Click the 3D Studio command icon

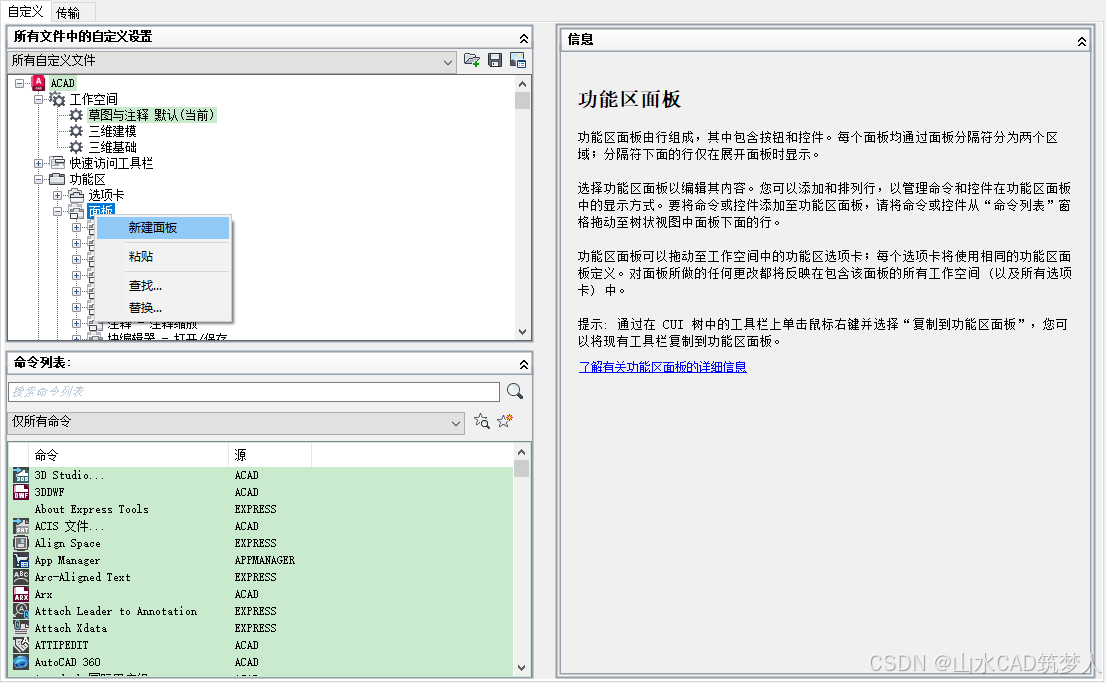click(x=21, y=475)
